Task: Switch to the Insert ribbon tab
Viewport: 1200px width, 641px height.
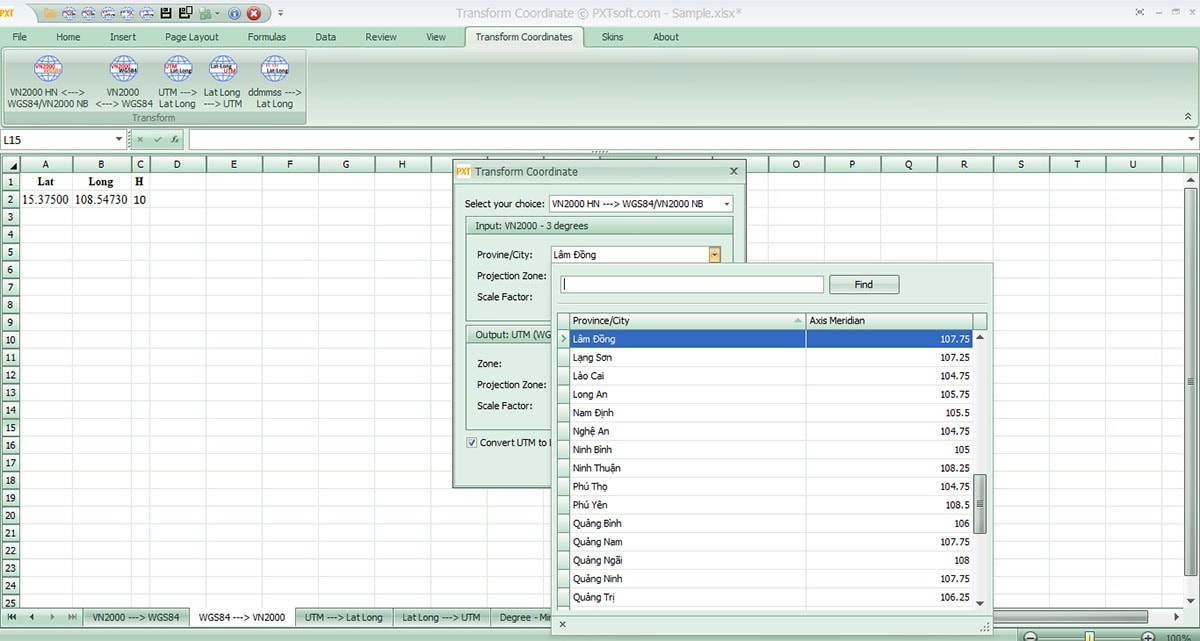Action: point(123,37)
